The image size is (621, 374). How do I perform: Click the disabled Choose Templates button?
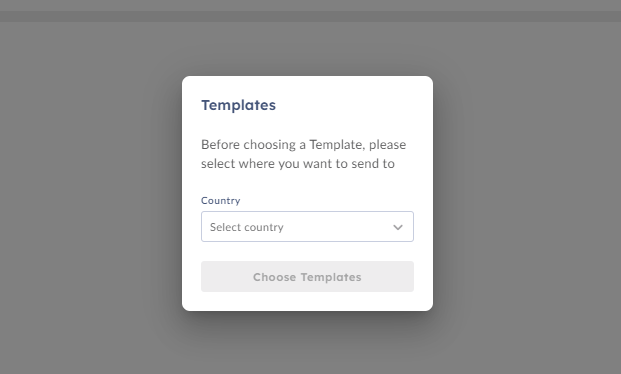[307, 277]
